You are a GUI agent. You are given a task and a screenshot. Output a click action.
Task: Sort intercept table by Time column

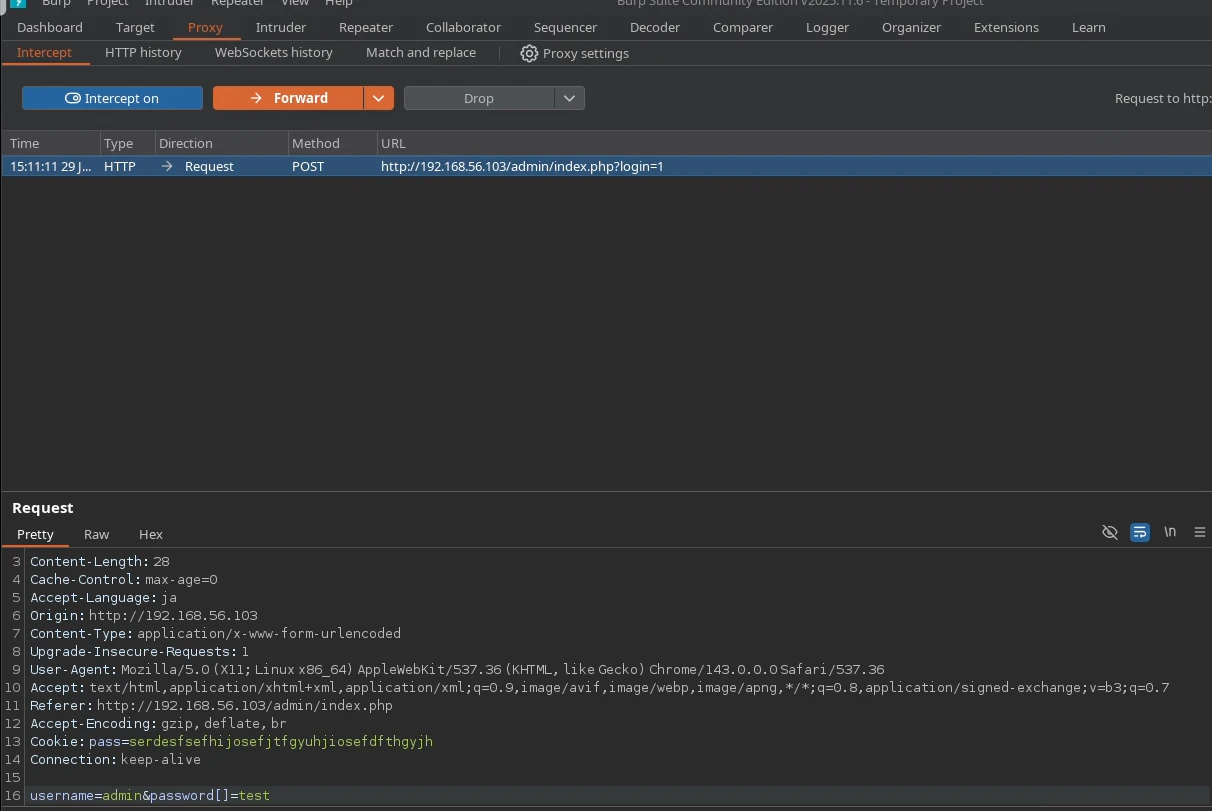point(50,143)
